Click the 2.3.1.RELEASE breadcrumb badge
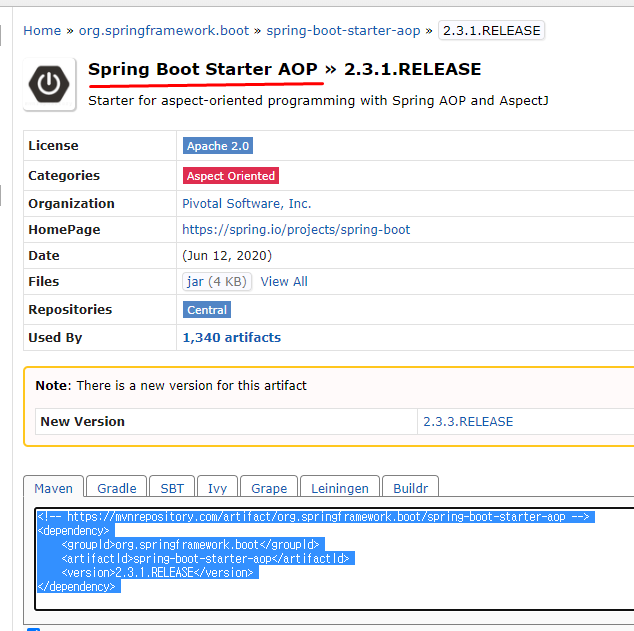 (491, 31)
